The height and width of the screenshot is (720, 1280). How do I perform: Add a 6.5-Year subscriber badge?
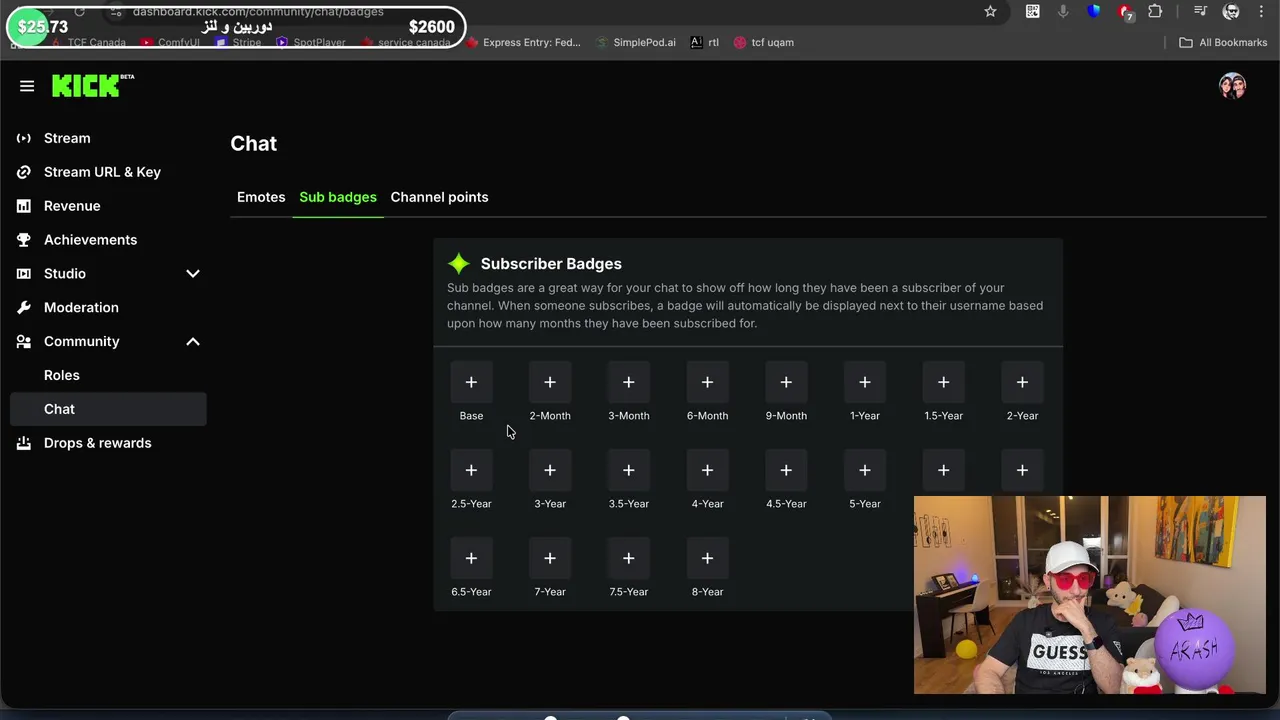click(x=471, y=558)
